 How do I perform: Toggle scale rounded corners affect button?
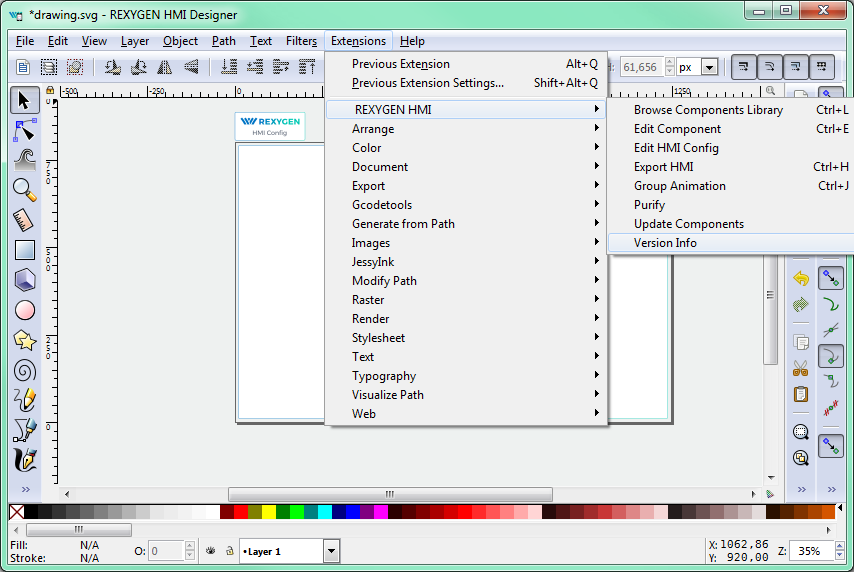(x=770, y=68)
